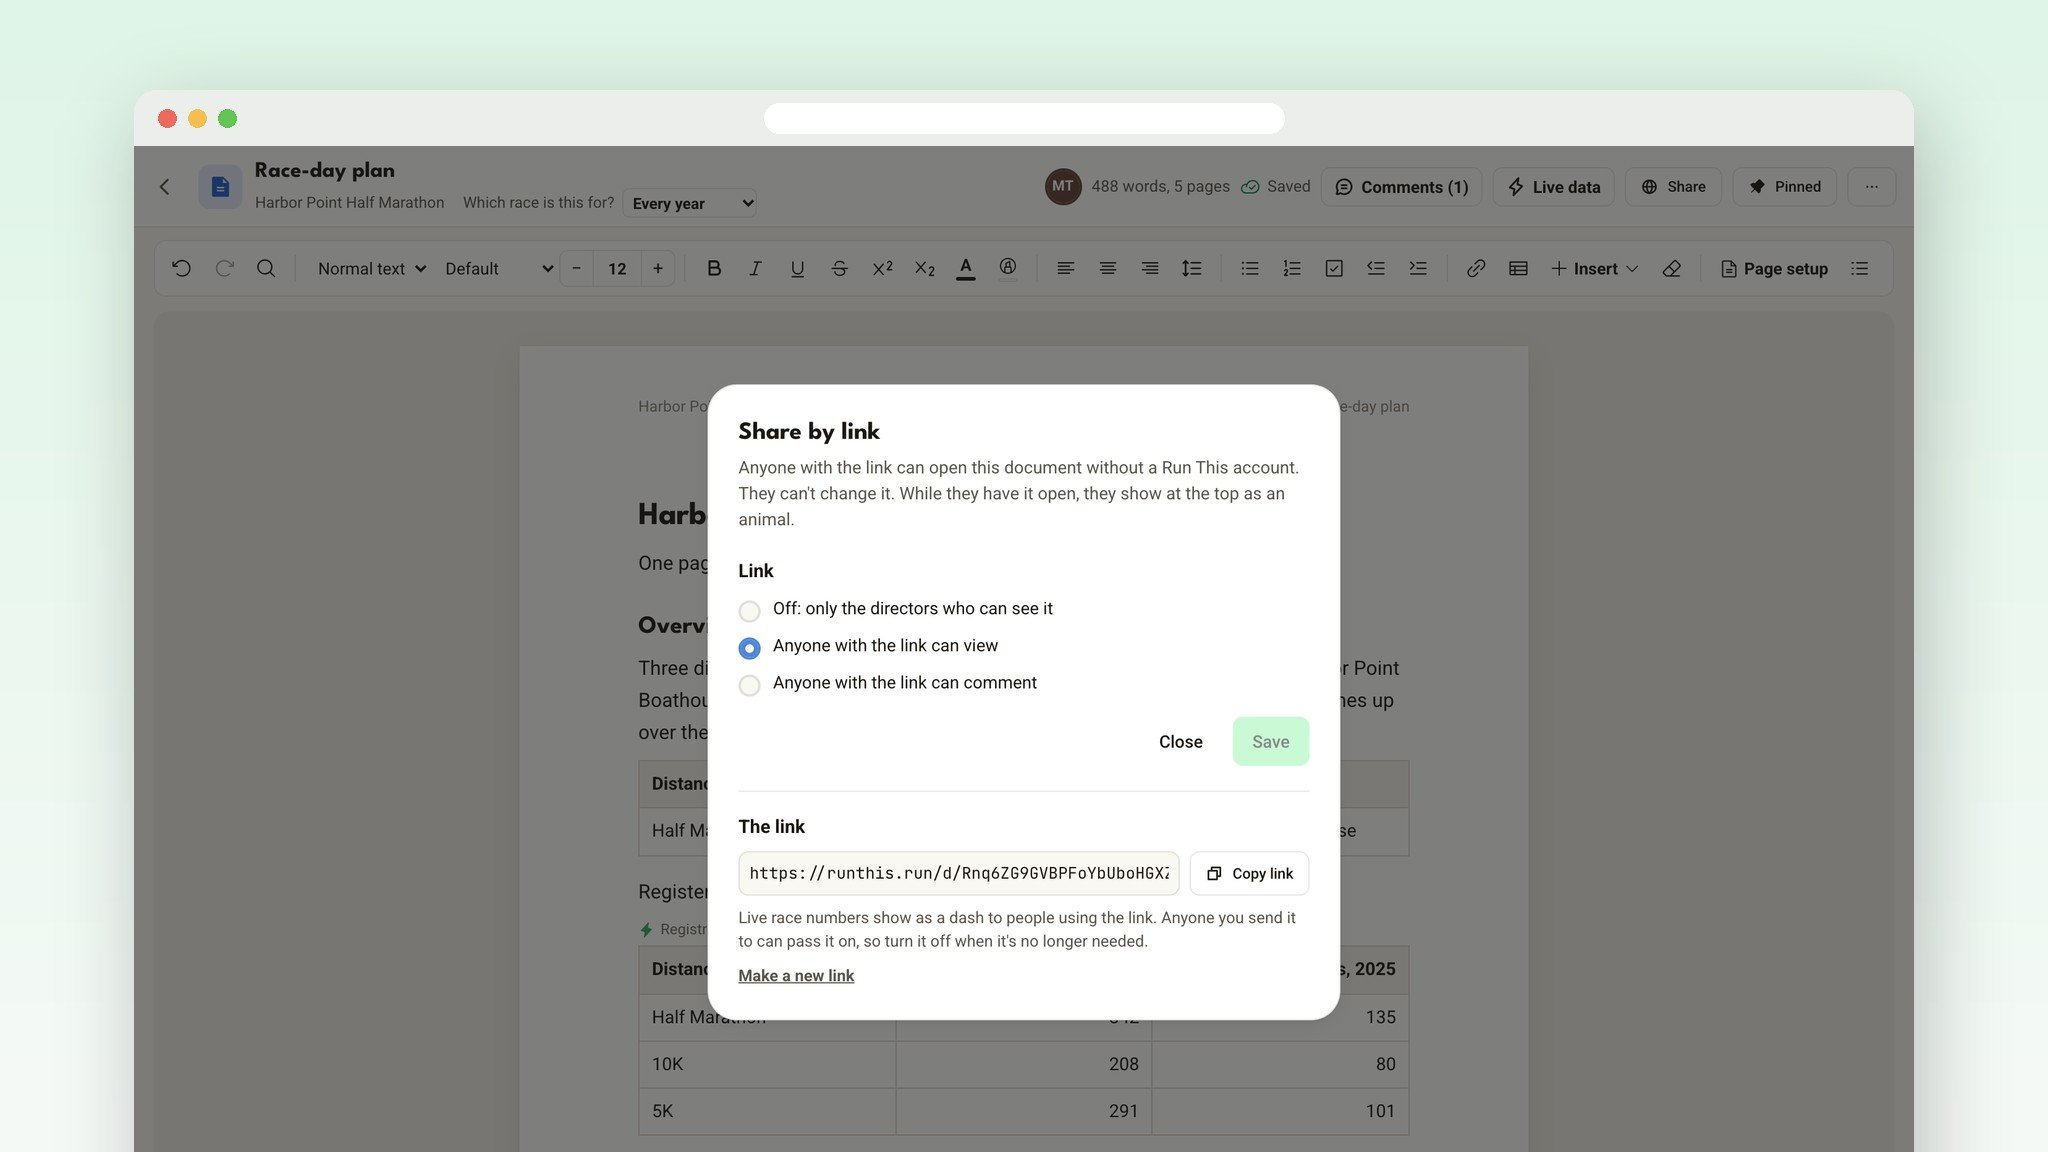Open the Default font dropdown
The image size is (2048, 1152).
click(498, 268)
